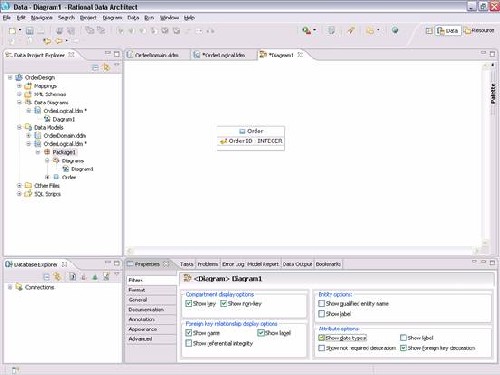Screen dimensions: 500x375
Task: Enable Show not required decoration checkbox
Action: tap(321, 348)
